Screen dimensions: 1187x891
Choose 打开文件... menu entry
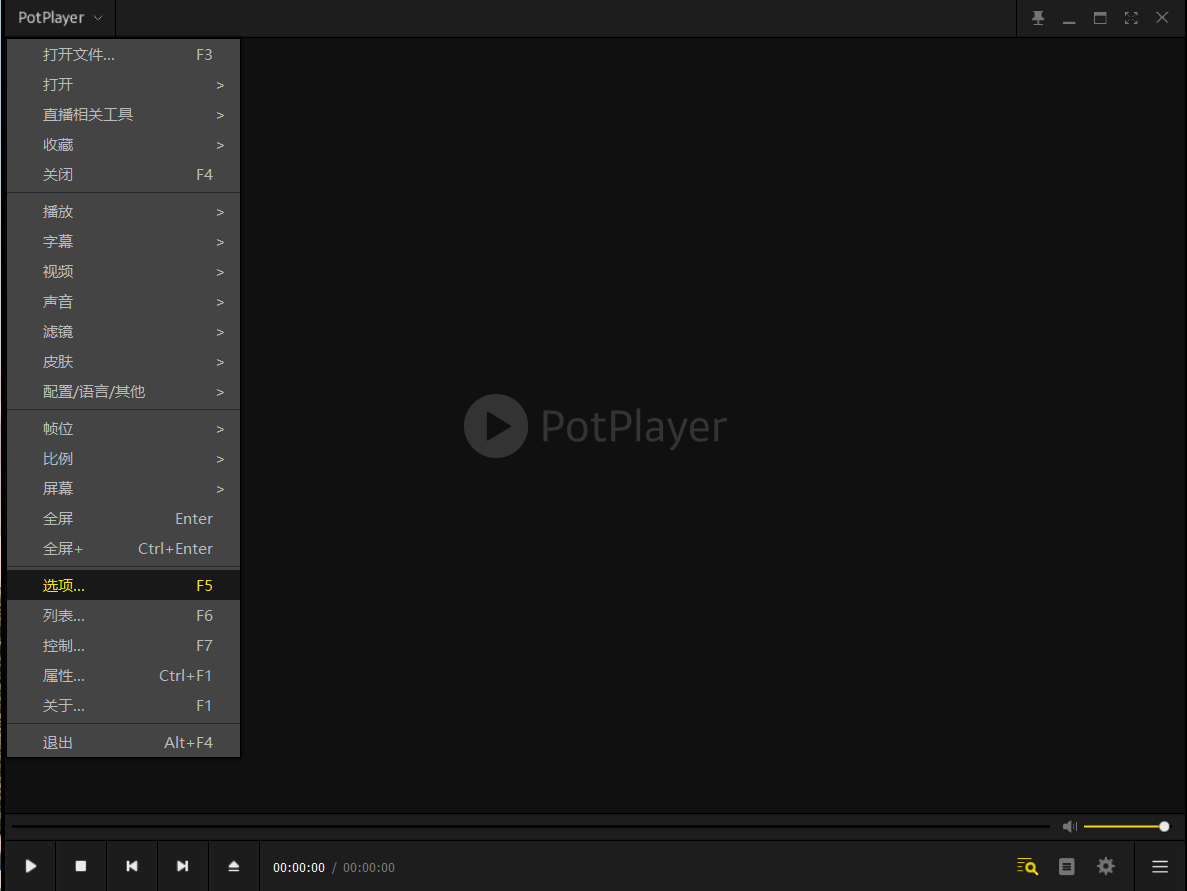point(123,55)
